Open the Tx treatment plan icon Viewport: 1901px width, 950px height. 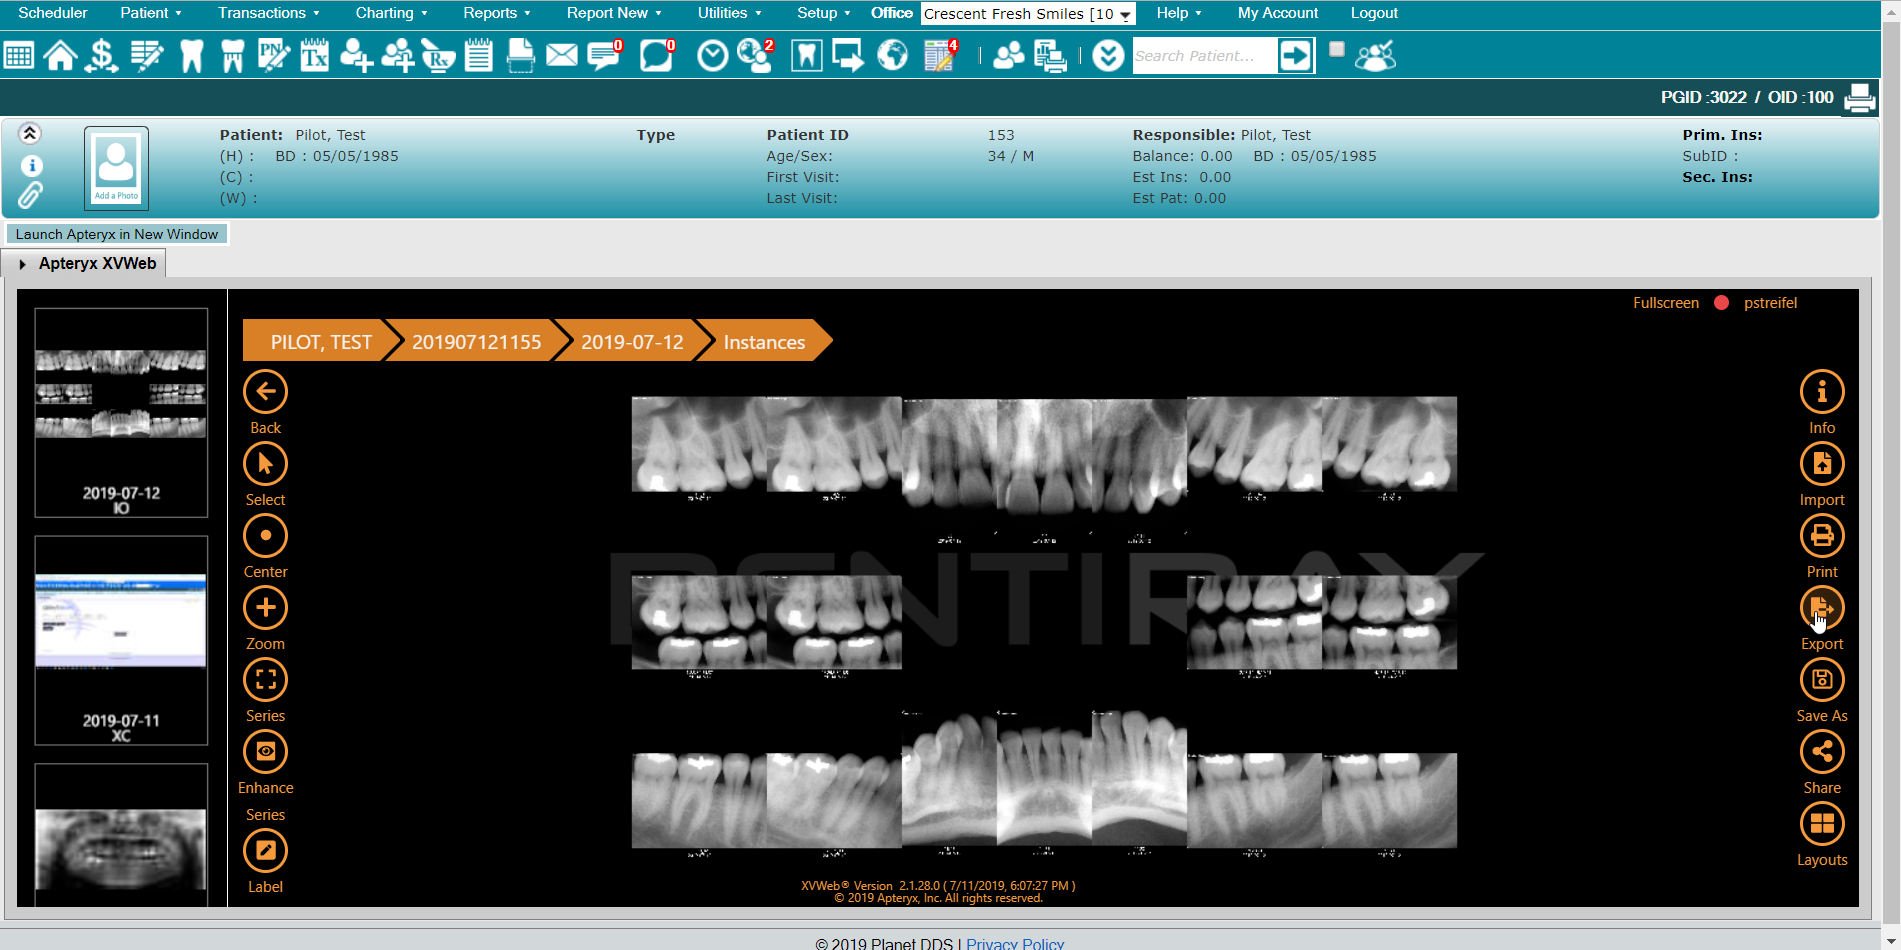point(314,55)
